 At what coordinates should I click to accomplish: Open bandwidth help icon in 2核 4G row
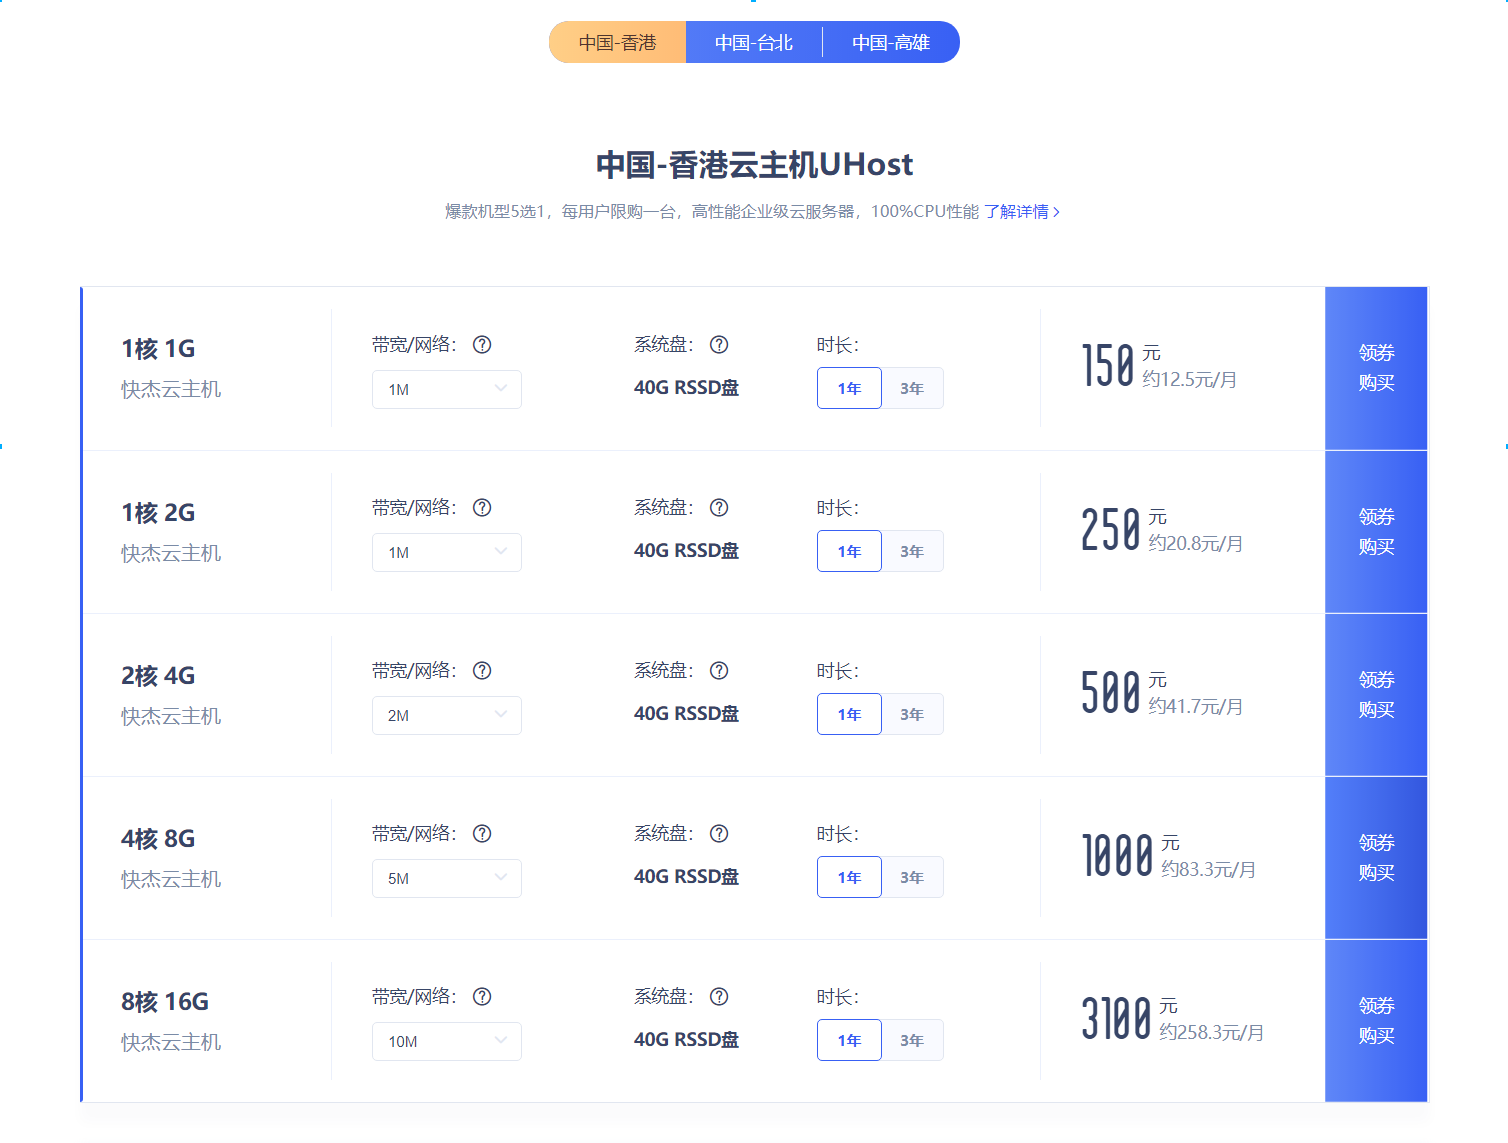[x=482, y=671]
